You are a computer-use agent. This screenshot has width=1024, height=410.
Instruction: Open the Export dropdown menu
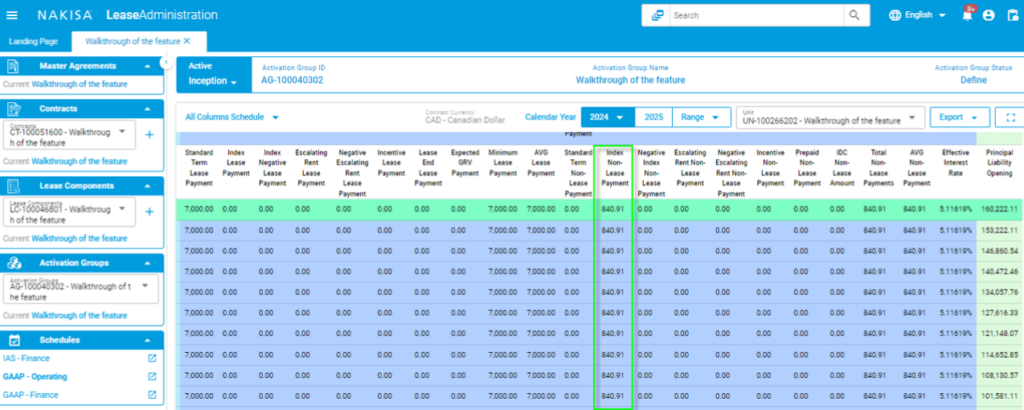coord(959,117)
